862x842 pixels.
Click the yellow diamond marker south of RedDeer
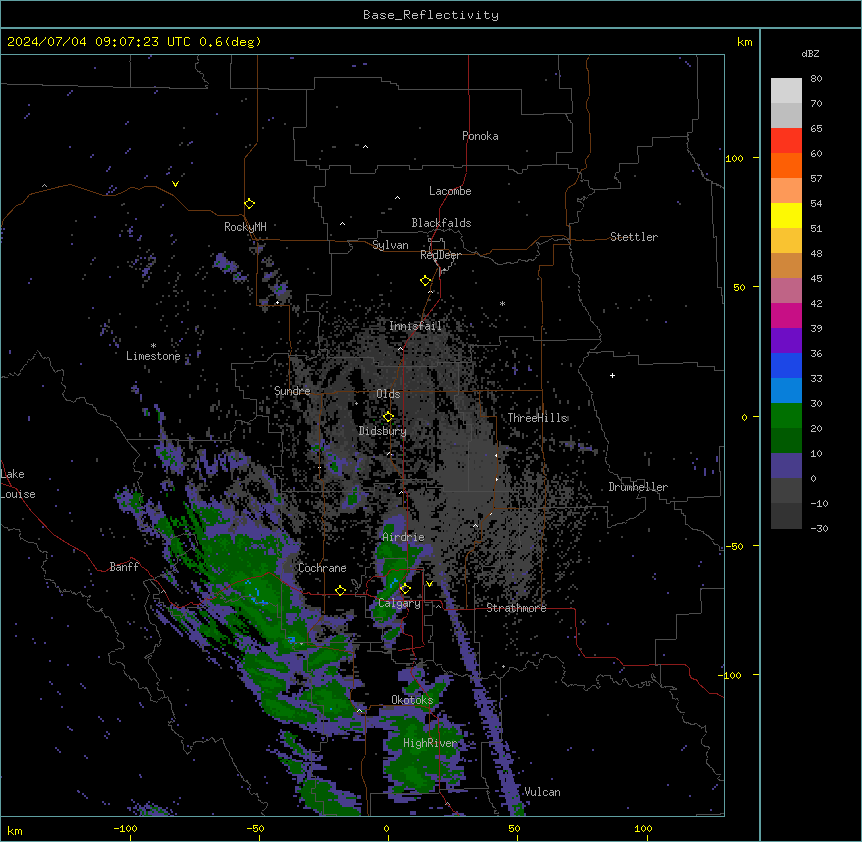[426, 281]
